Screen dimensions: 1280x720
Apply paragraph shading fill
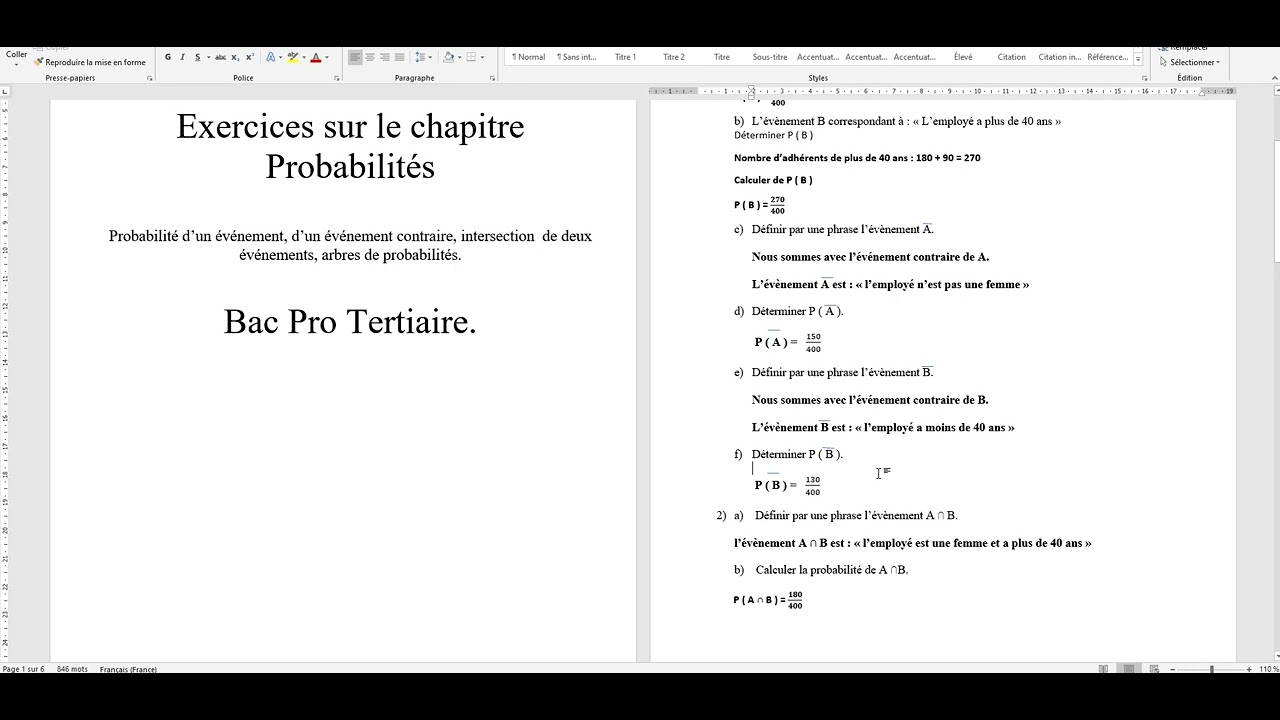pyautogui.click(x=448, y=57)
